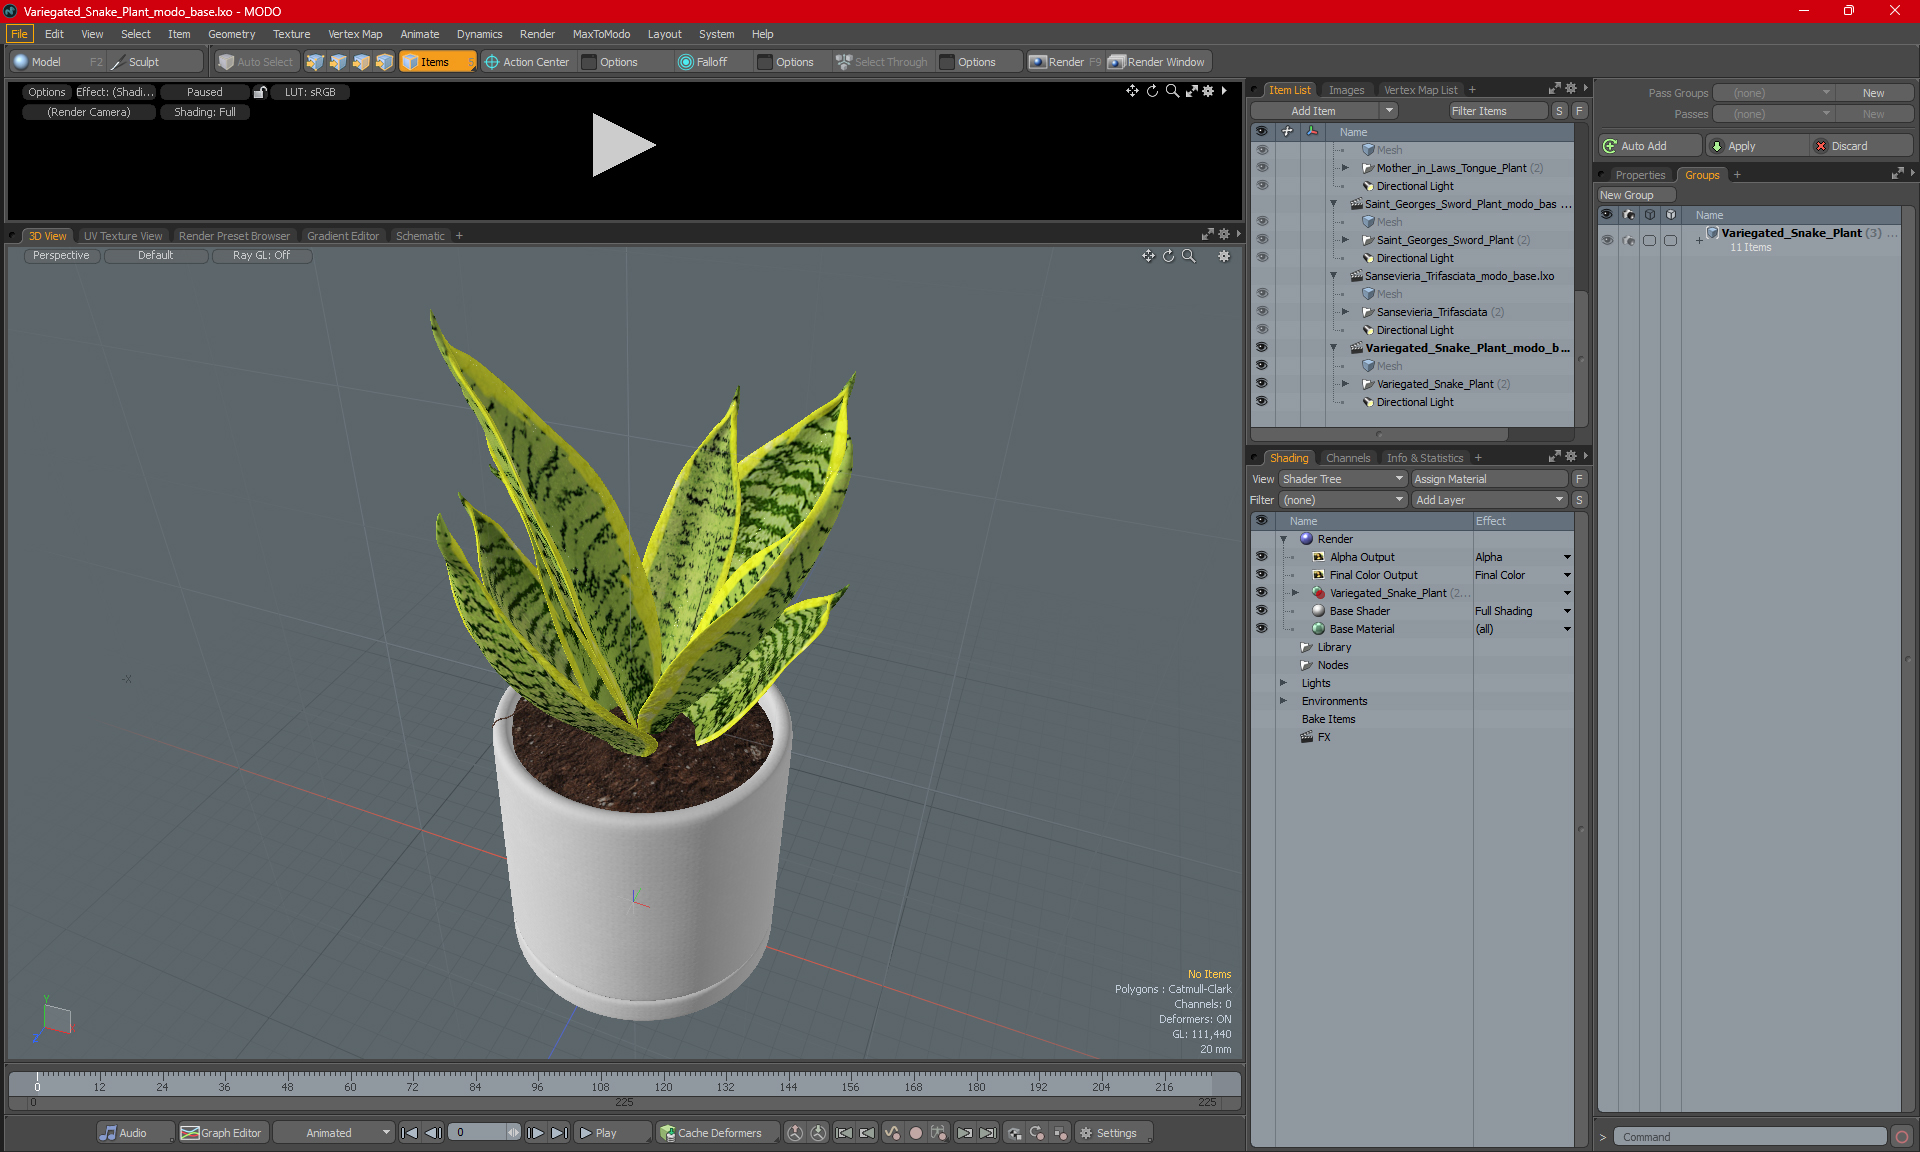Click Auto Add in Pass Groups
The width and height of the screenshot is (1920, 1152).
tap(1650, 146)
